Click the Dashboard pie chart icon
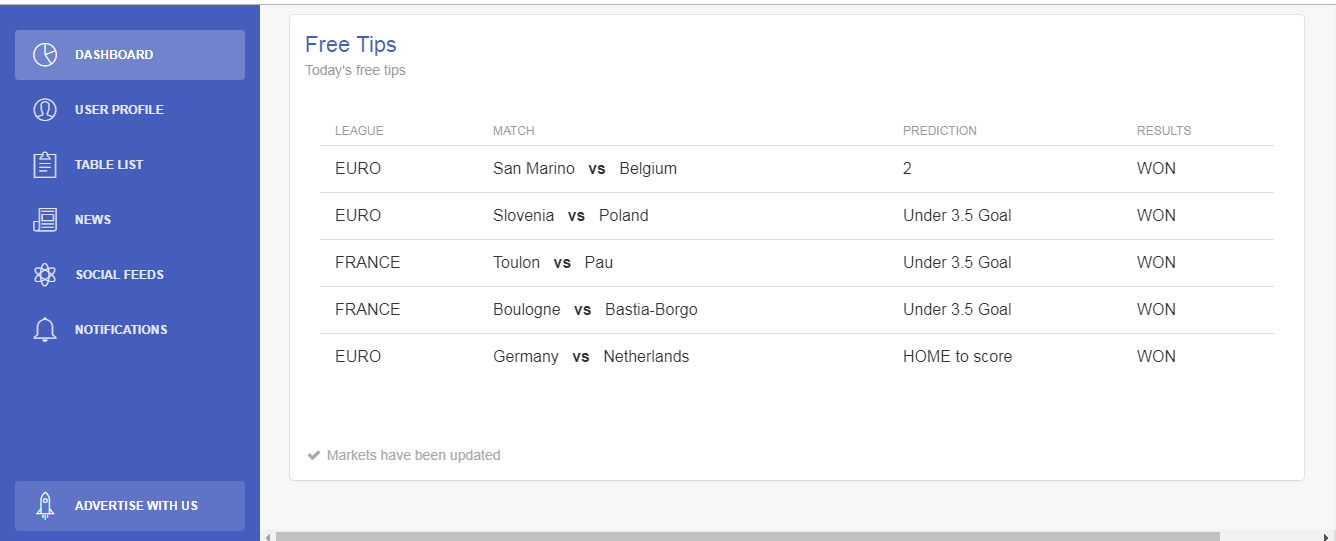Screen dimensions: 1336x541 coord(45,55)
